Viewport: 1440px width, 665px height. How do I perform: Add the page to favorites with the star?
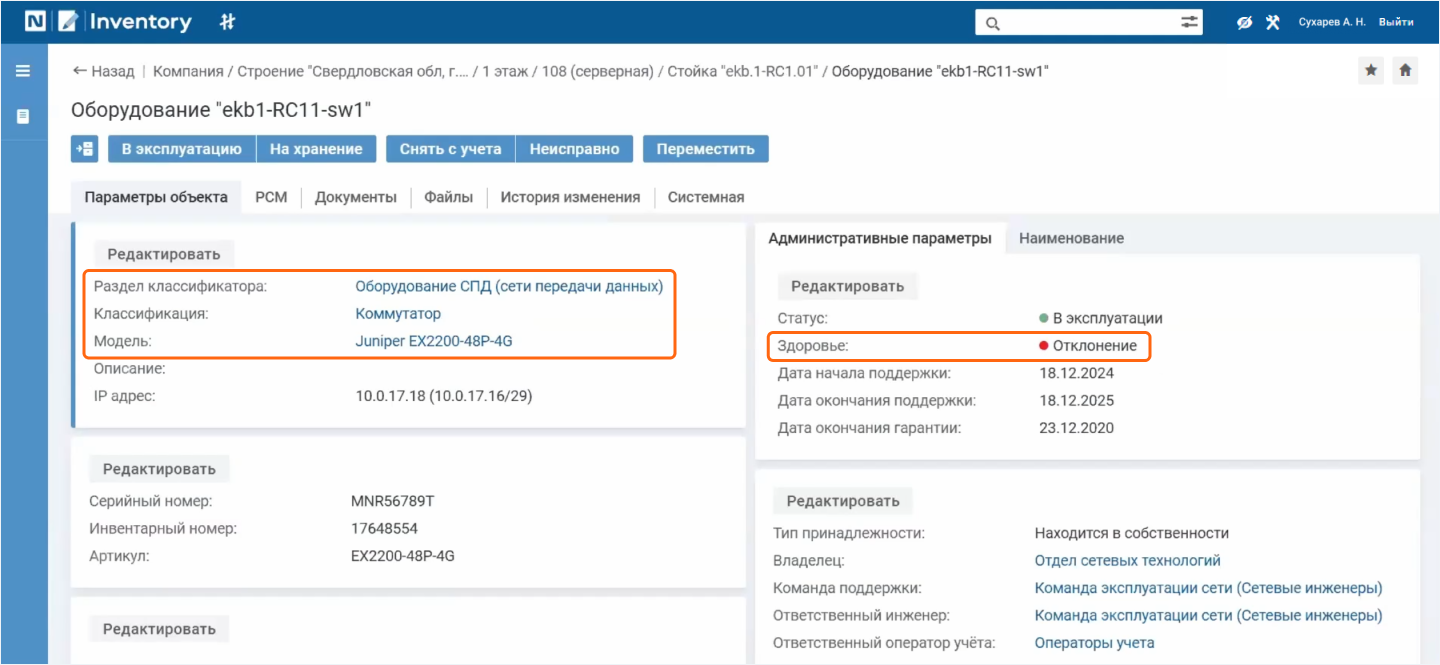point(1371,70)
